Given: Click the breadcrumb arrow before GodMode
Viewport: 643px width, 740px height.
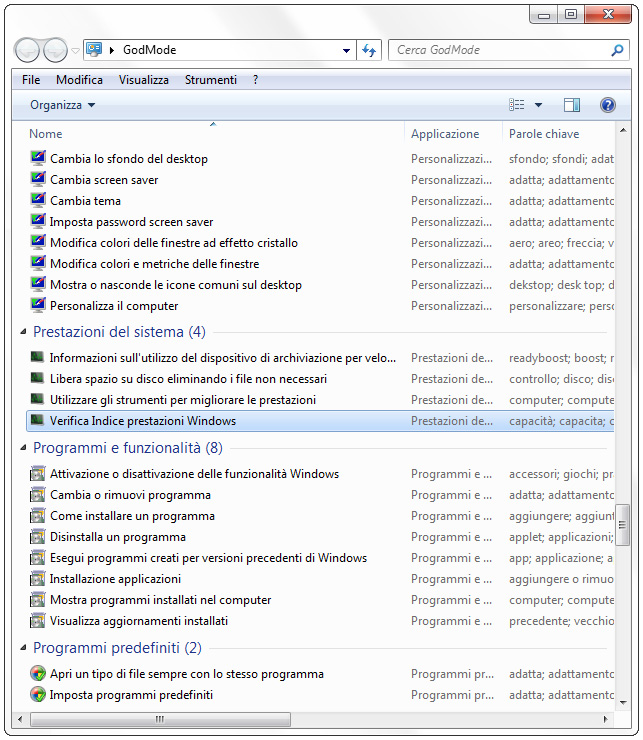Looking at the screenshot, I should pyautogui.click(x=112, y=50).
